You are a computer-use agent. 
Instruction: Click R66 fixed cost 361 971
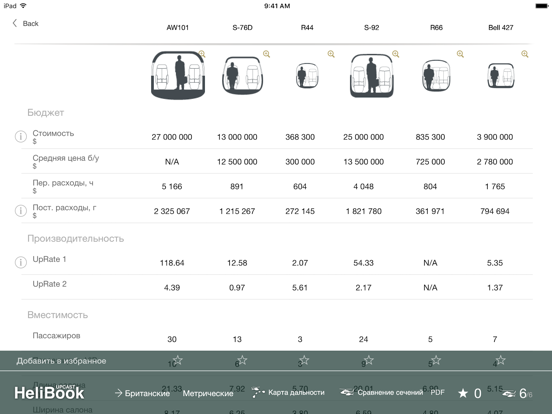(430, 211)
